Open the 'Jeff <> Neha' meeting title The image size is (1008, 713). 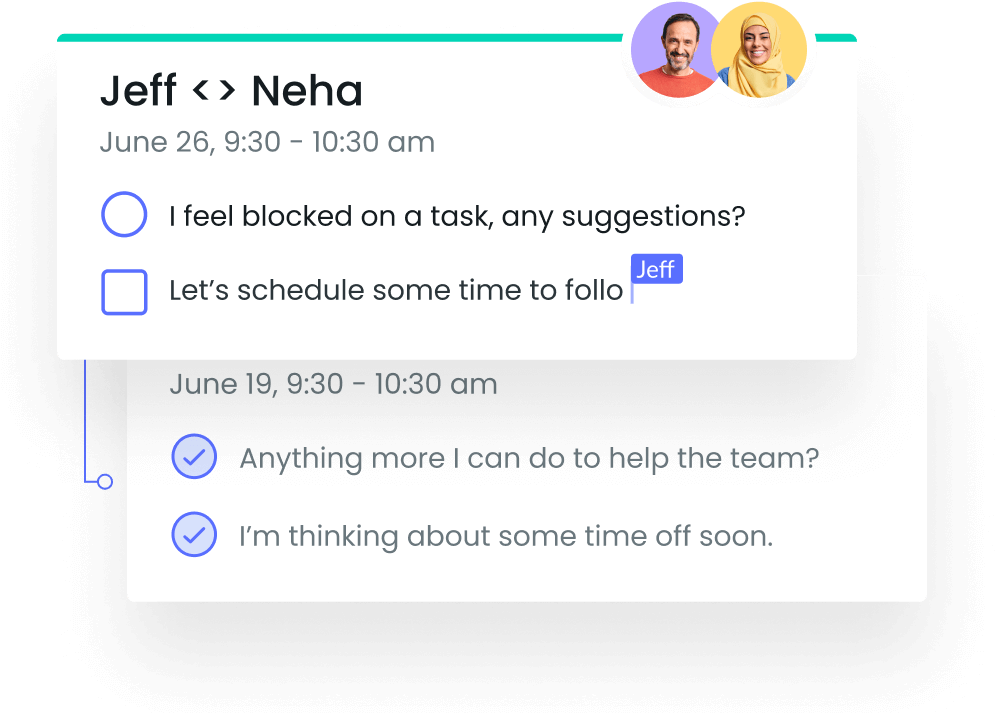(231, 91)
